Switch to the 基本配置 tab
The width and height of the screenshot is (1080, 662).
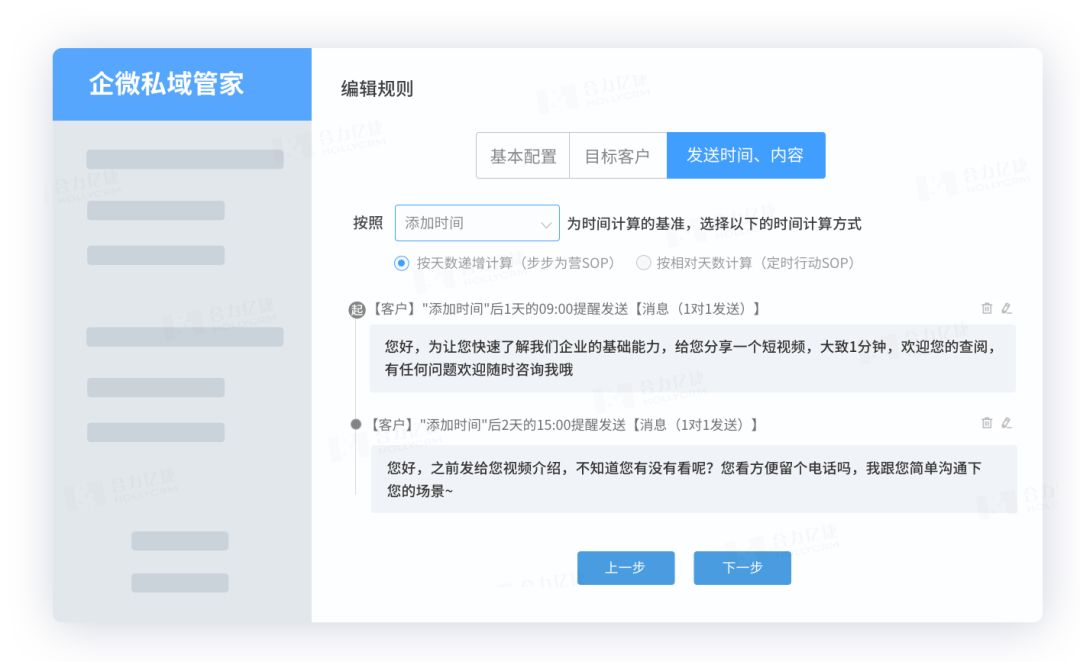click(522, 156)
